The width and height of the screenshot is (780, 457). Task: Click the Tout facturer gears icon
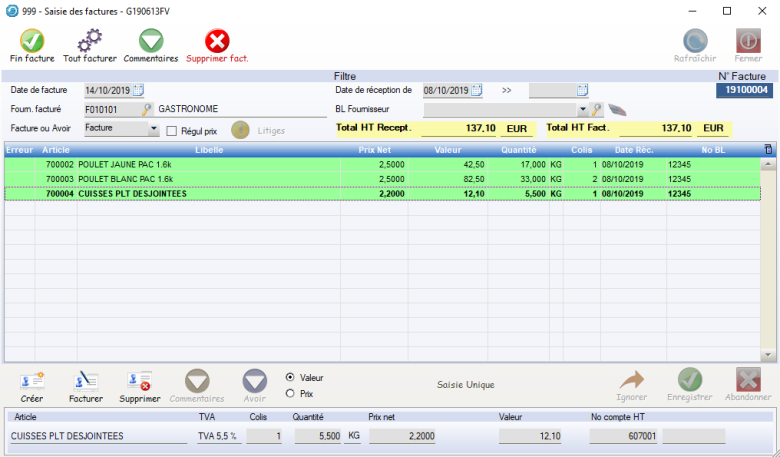[x=90, y=41]
